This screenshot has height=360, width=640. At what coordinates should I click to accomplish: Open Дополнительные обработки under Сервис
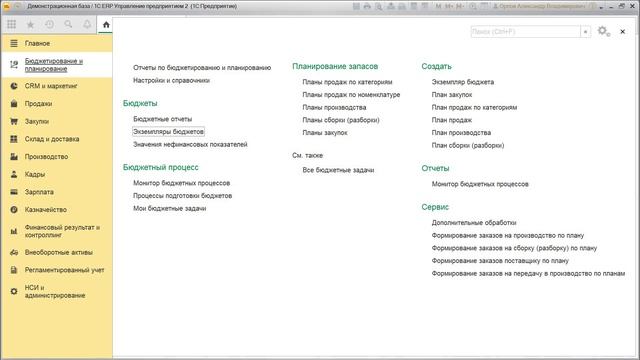(x=474, y=223)
